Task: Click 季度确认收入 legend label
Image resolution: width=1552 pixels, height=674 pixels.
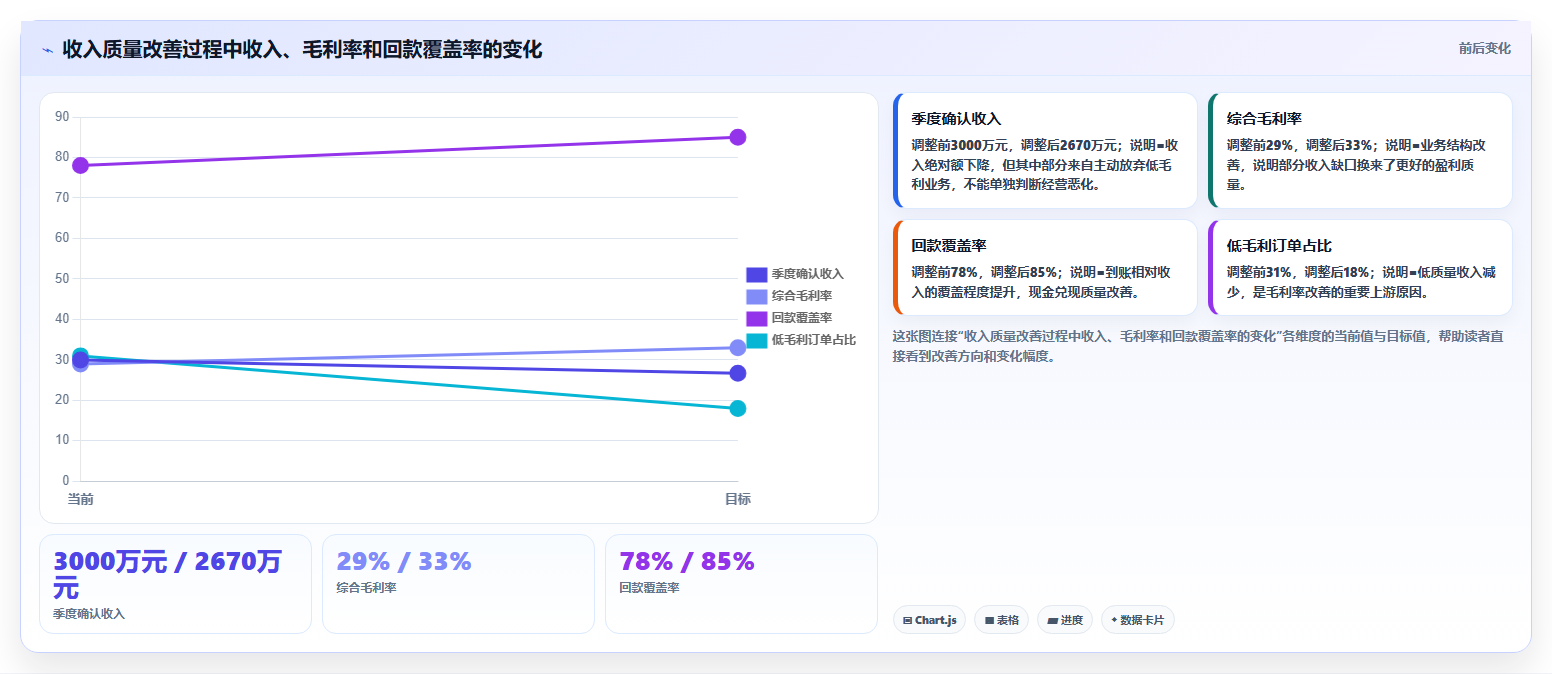Action: click(x=808, y=274)
